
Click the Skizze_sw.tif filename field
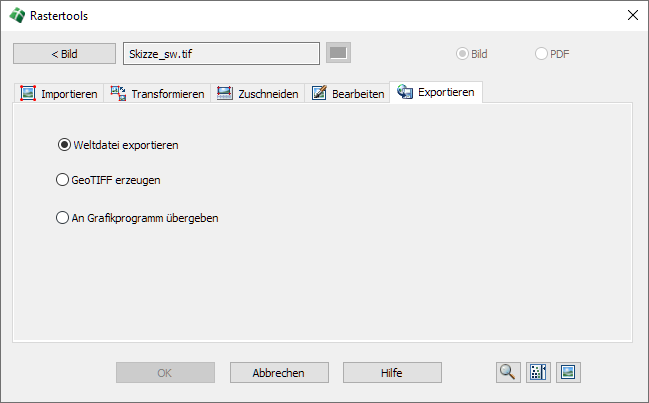point(220,53)
